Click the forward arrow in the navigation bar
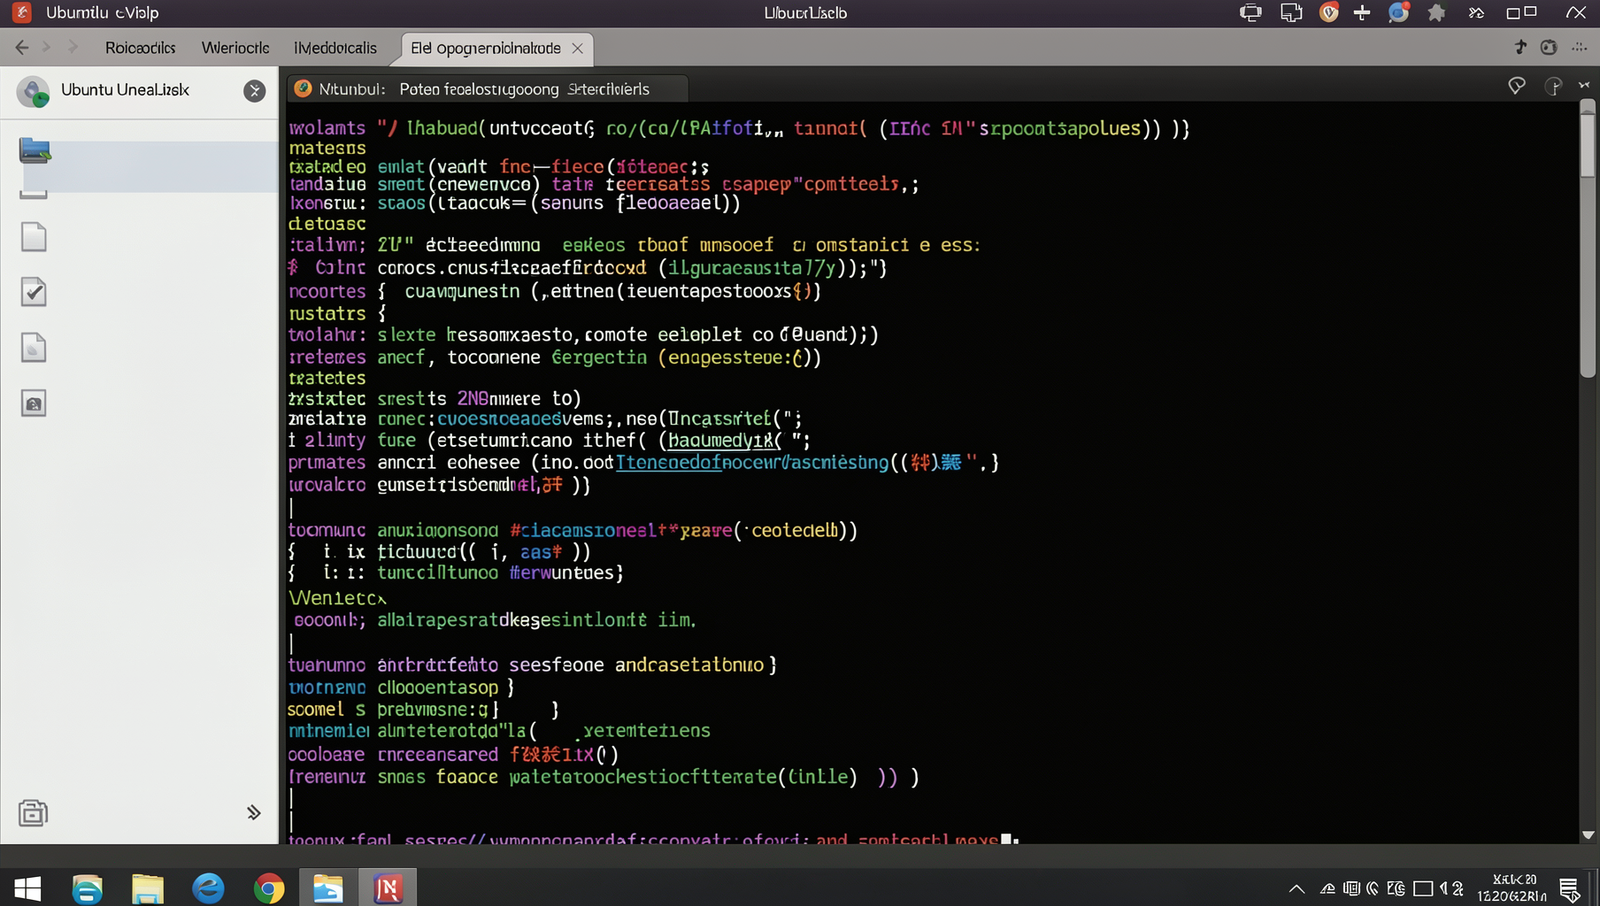1600x906 pixels. [x=72, y=47]
